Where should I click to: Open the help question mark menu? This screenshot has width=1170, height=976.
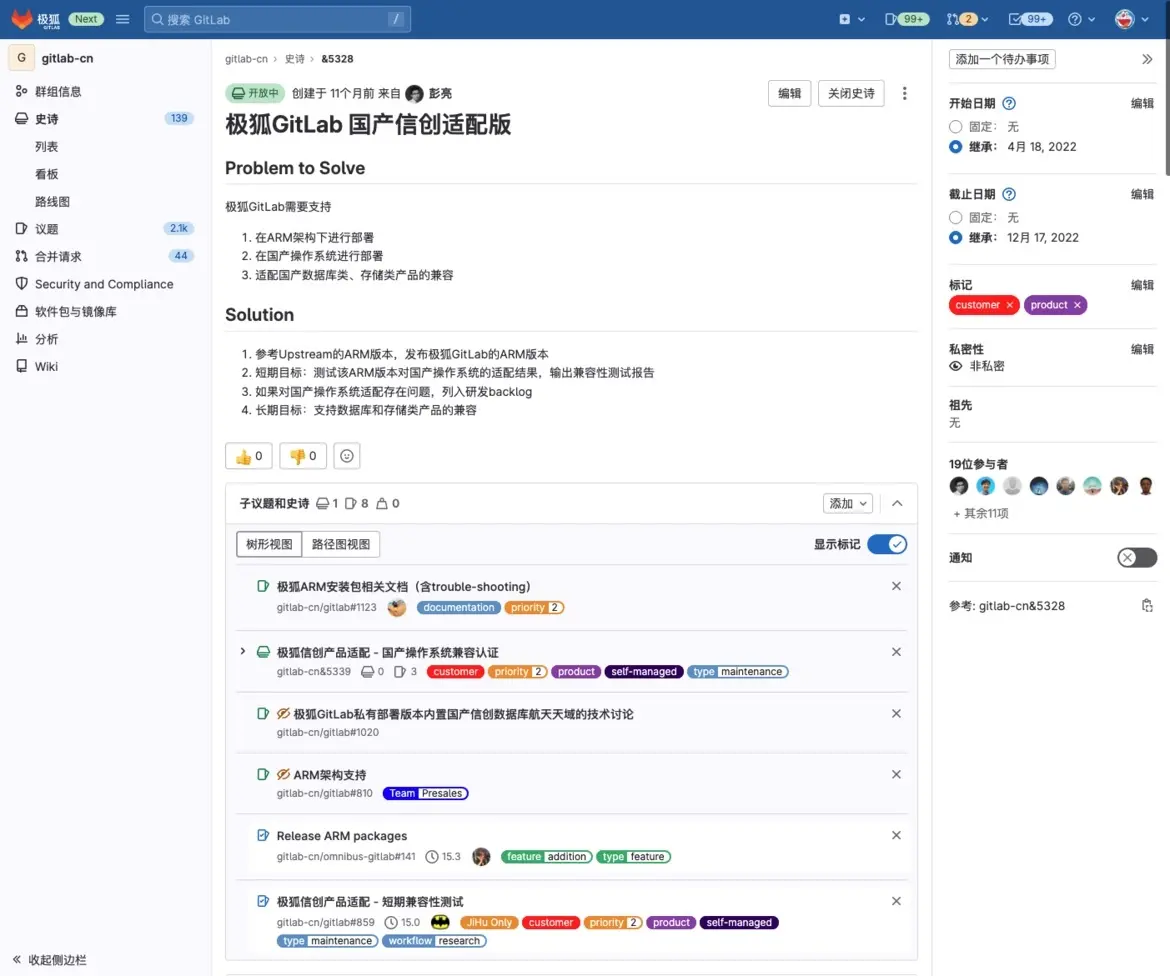tap(1080, 19)
